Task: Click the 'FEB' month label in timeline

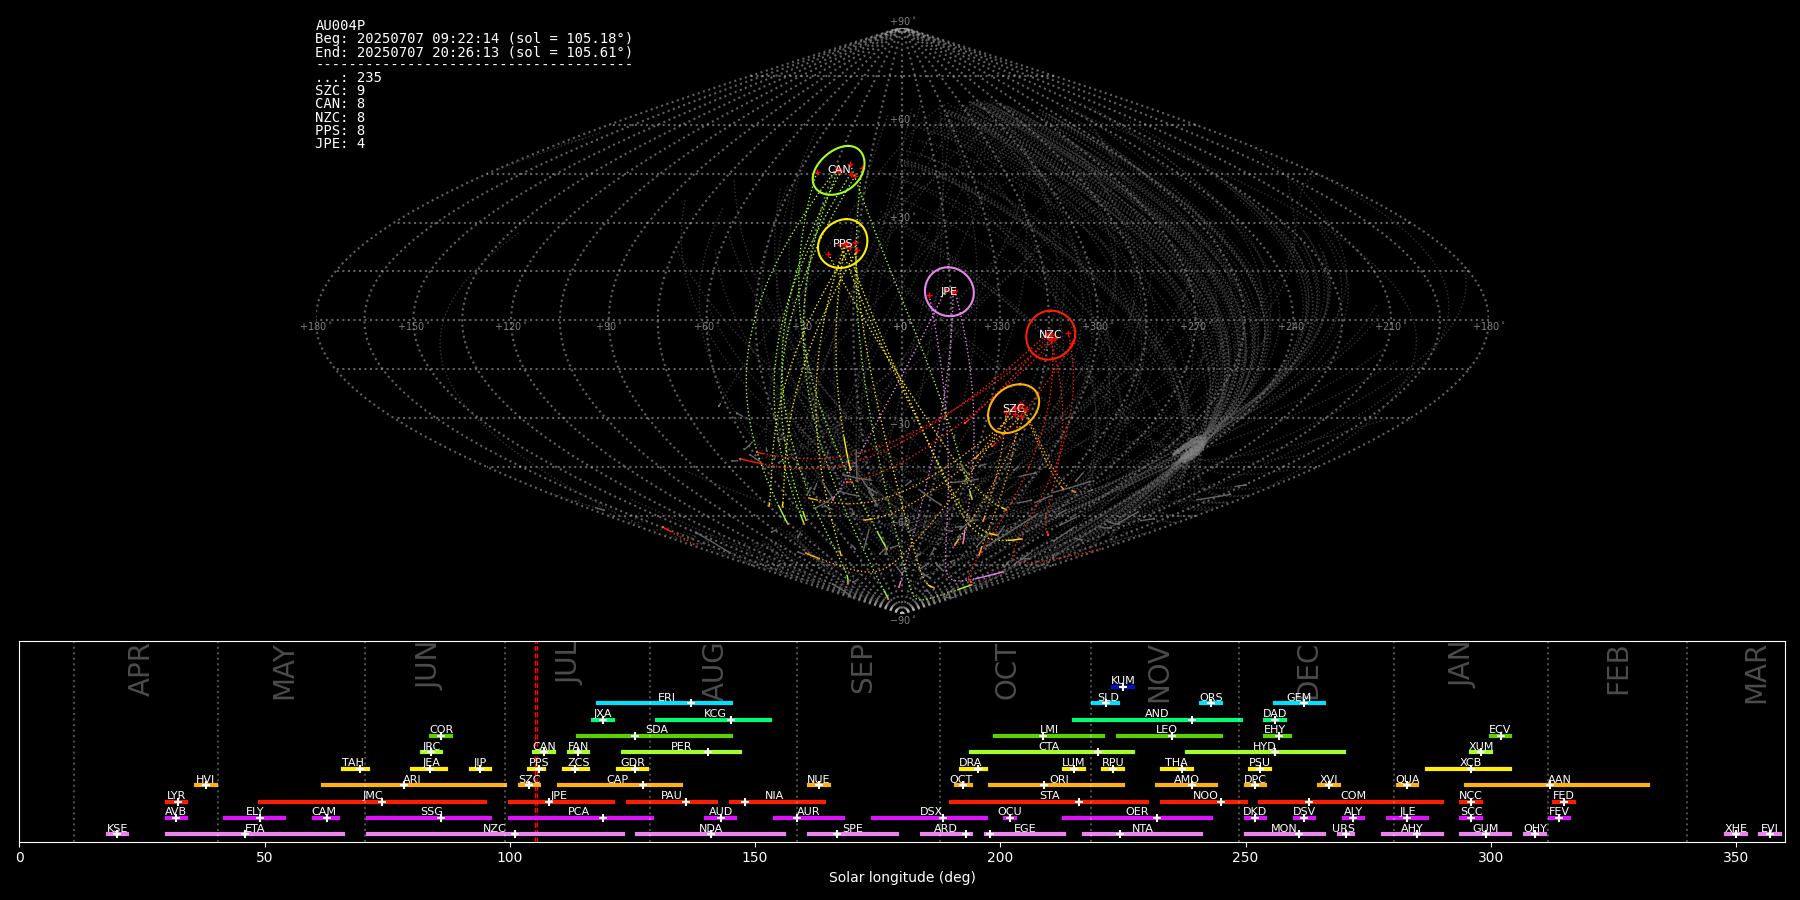Action: tap(1617, 670)
